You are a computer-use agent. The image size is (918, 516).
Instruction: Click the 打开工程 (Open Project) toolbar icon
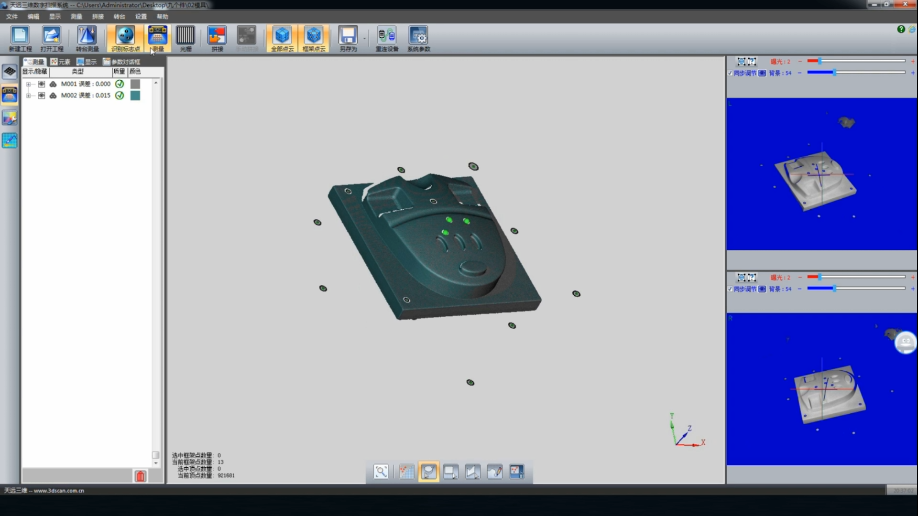click(51, 37)
